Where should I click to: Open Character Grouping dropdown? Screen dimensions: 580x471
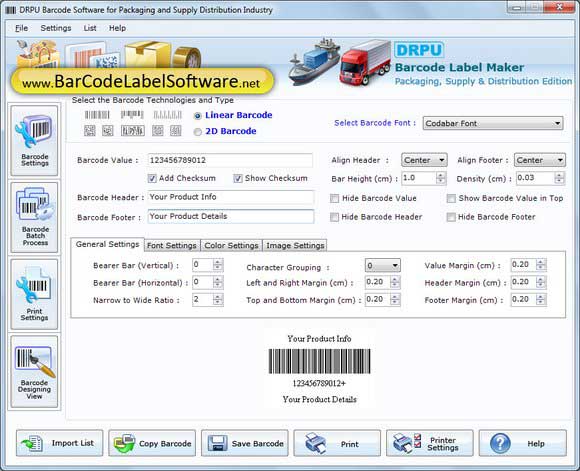(382, 265)
